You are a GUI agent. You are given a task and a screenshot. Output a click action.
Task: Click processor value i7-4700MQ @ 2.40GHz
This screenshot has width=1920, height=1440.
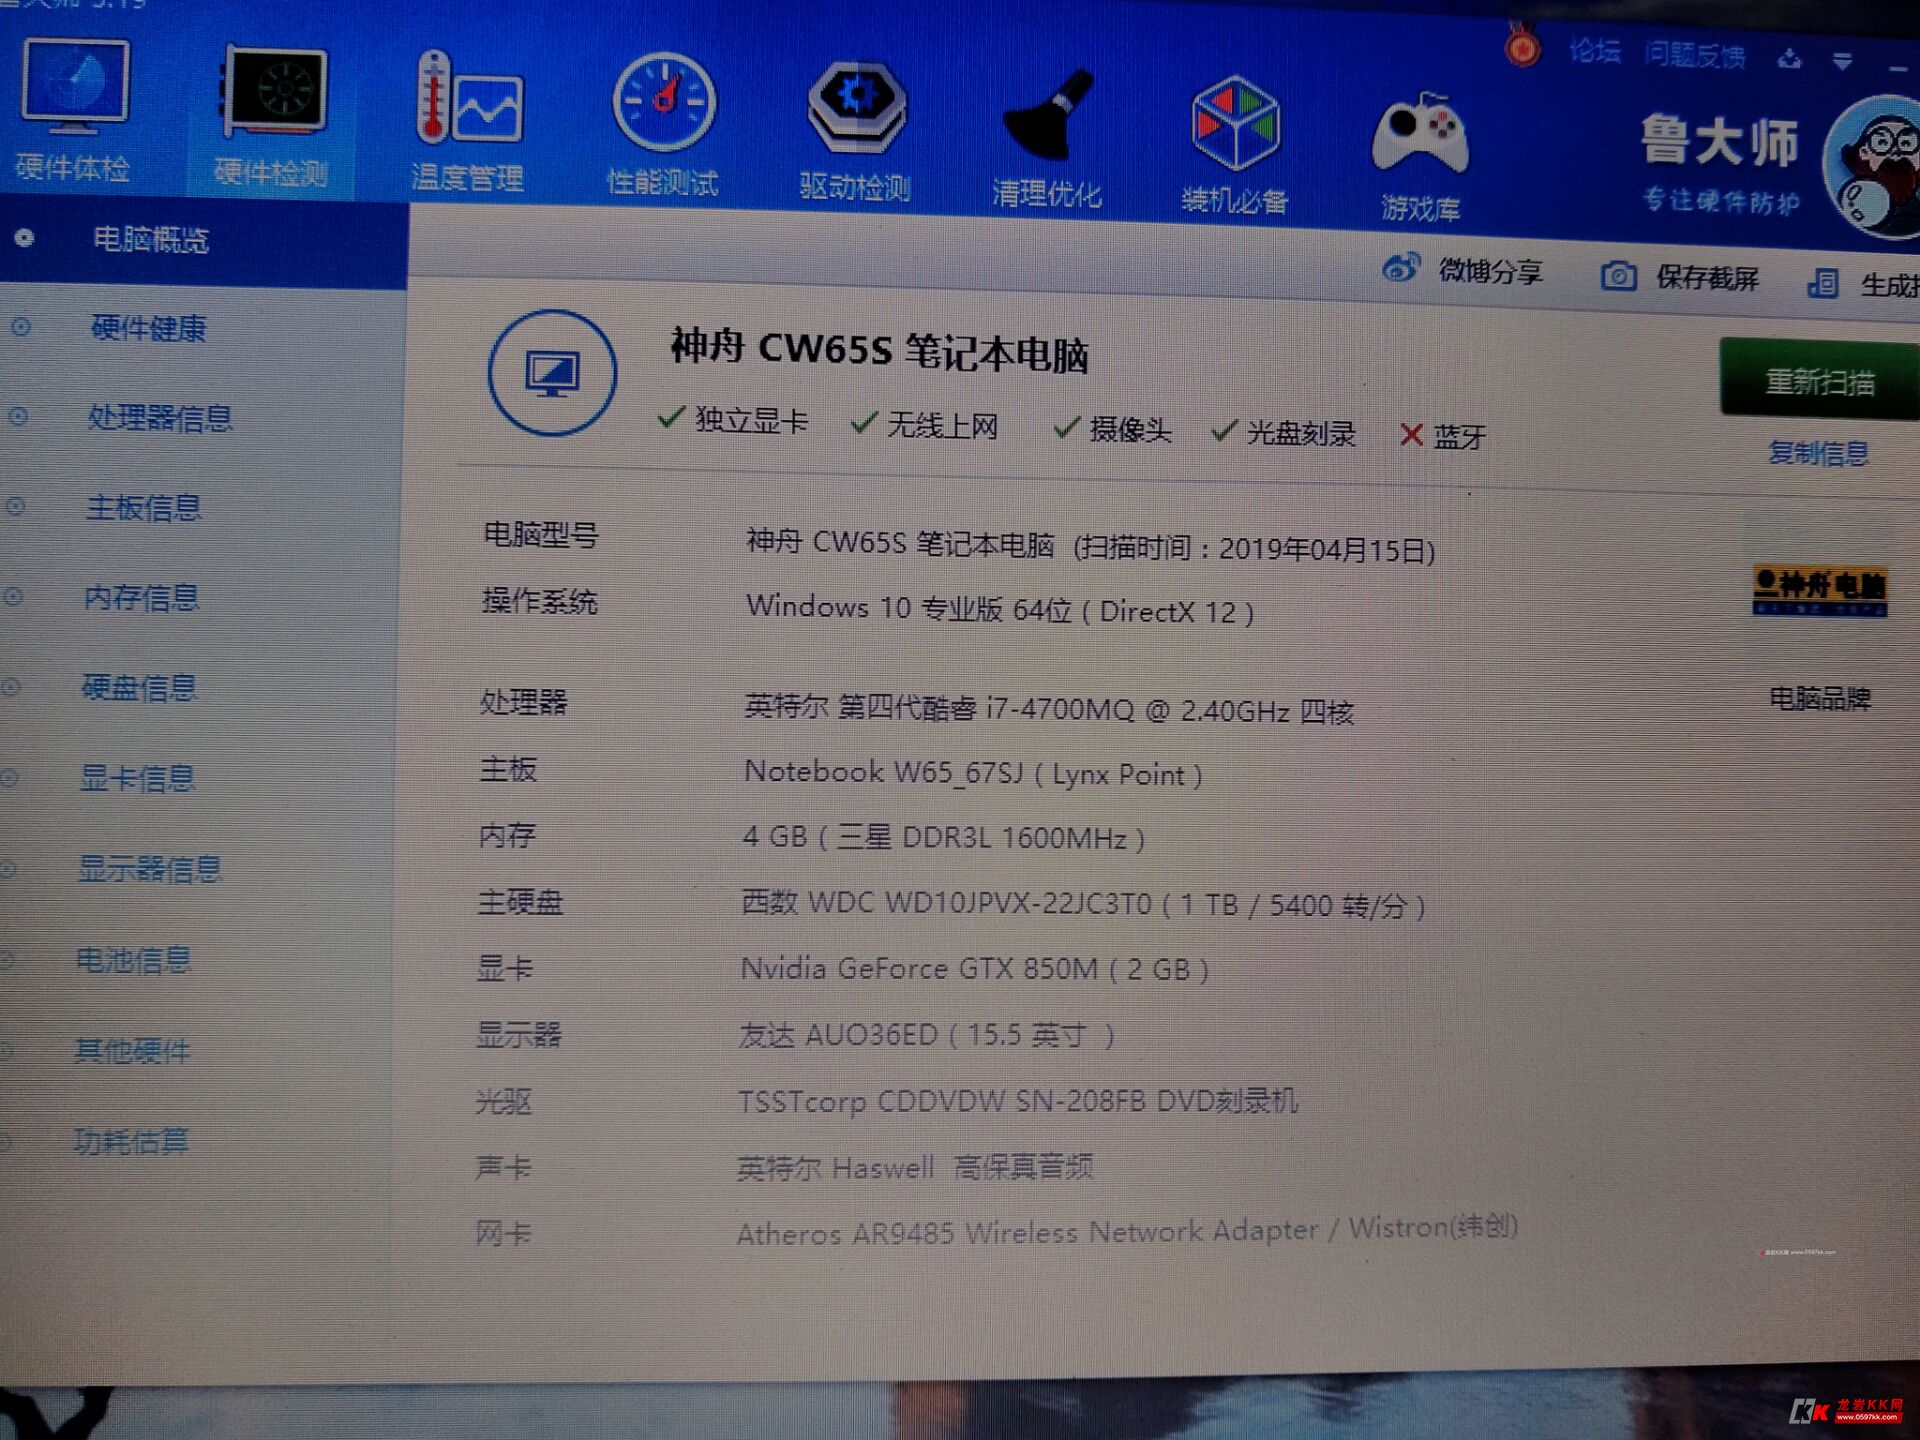(1049, 709)
